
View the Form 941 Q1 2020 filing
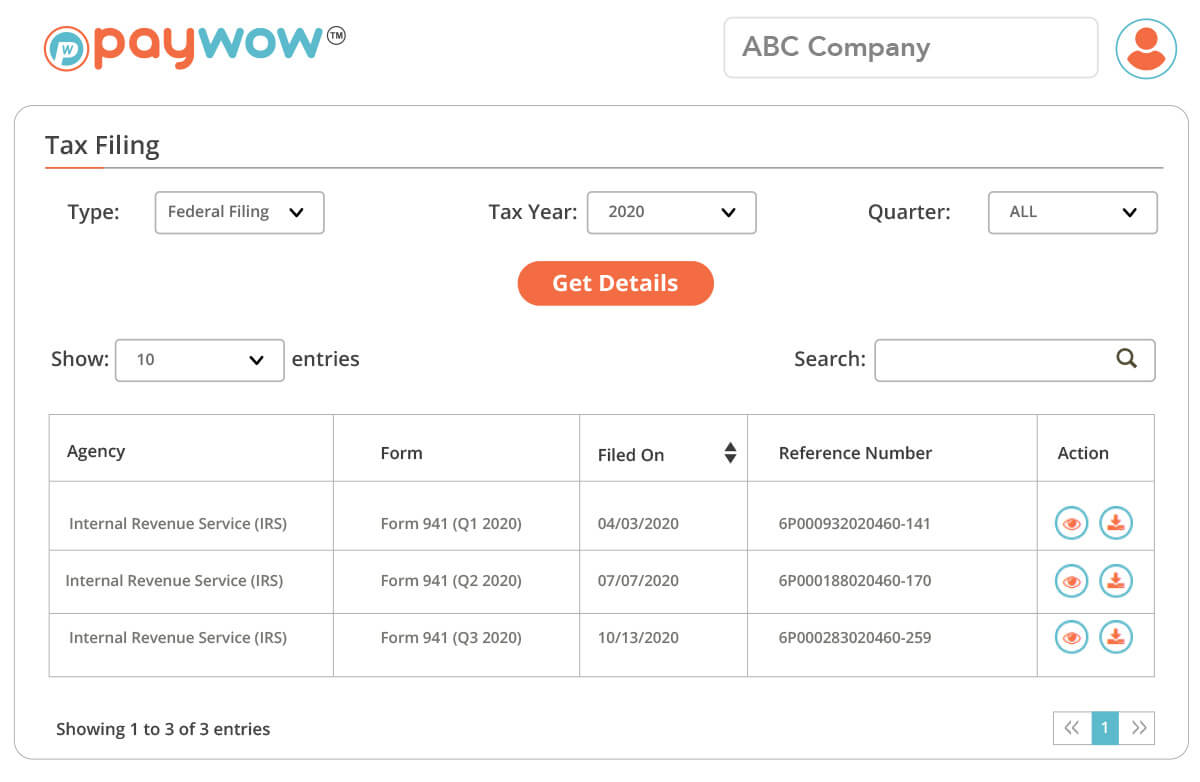tap(1071, 523)
